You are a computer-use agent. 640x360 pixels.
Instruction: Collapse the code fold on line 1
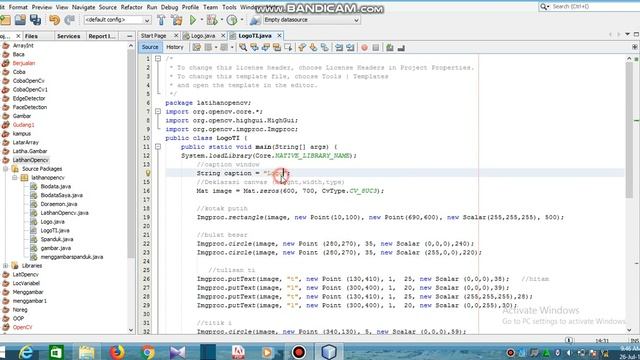pyautogui.click(x=158, y=59)
